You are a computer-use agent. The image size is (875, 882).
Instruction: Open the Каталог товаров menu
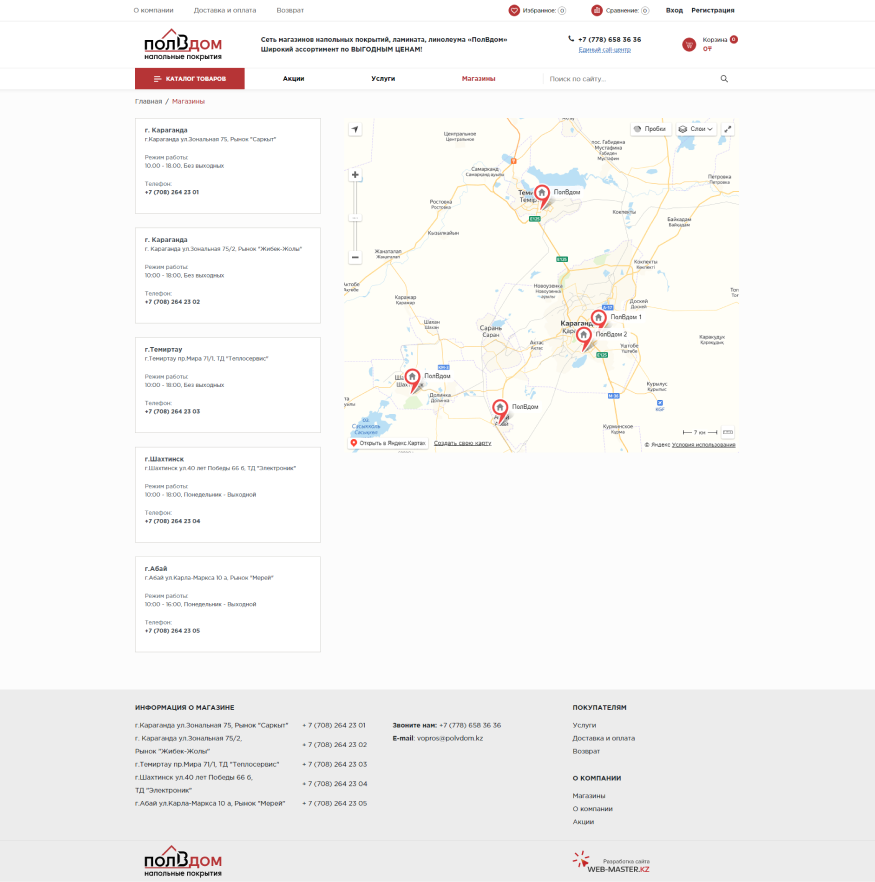tap(190, 79)
